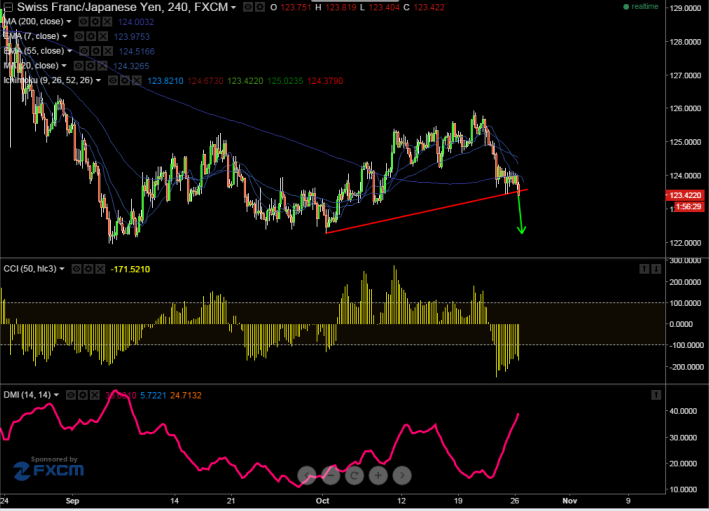Open settings gear for EMA (7, close)
The width and height of the screenshot is (709, 511).
pyautogui.click(x=91, y=36)
